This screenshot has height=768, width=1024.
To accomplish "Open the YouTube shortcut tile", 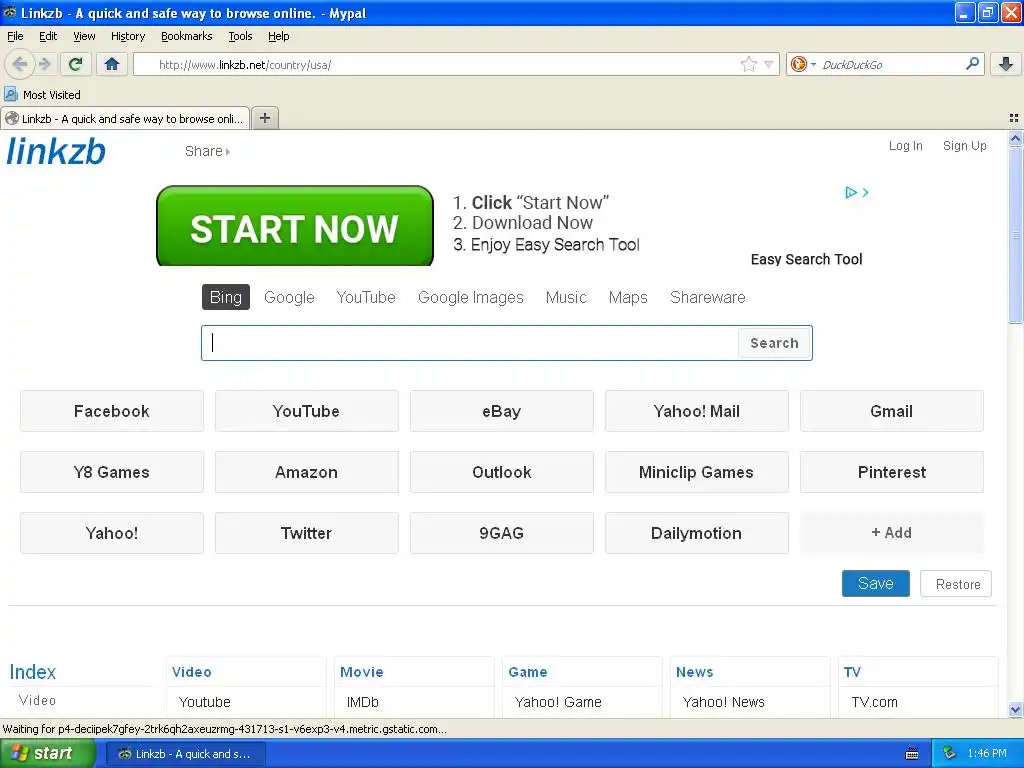I will coord(306,411).
